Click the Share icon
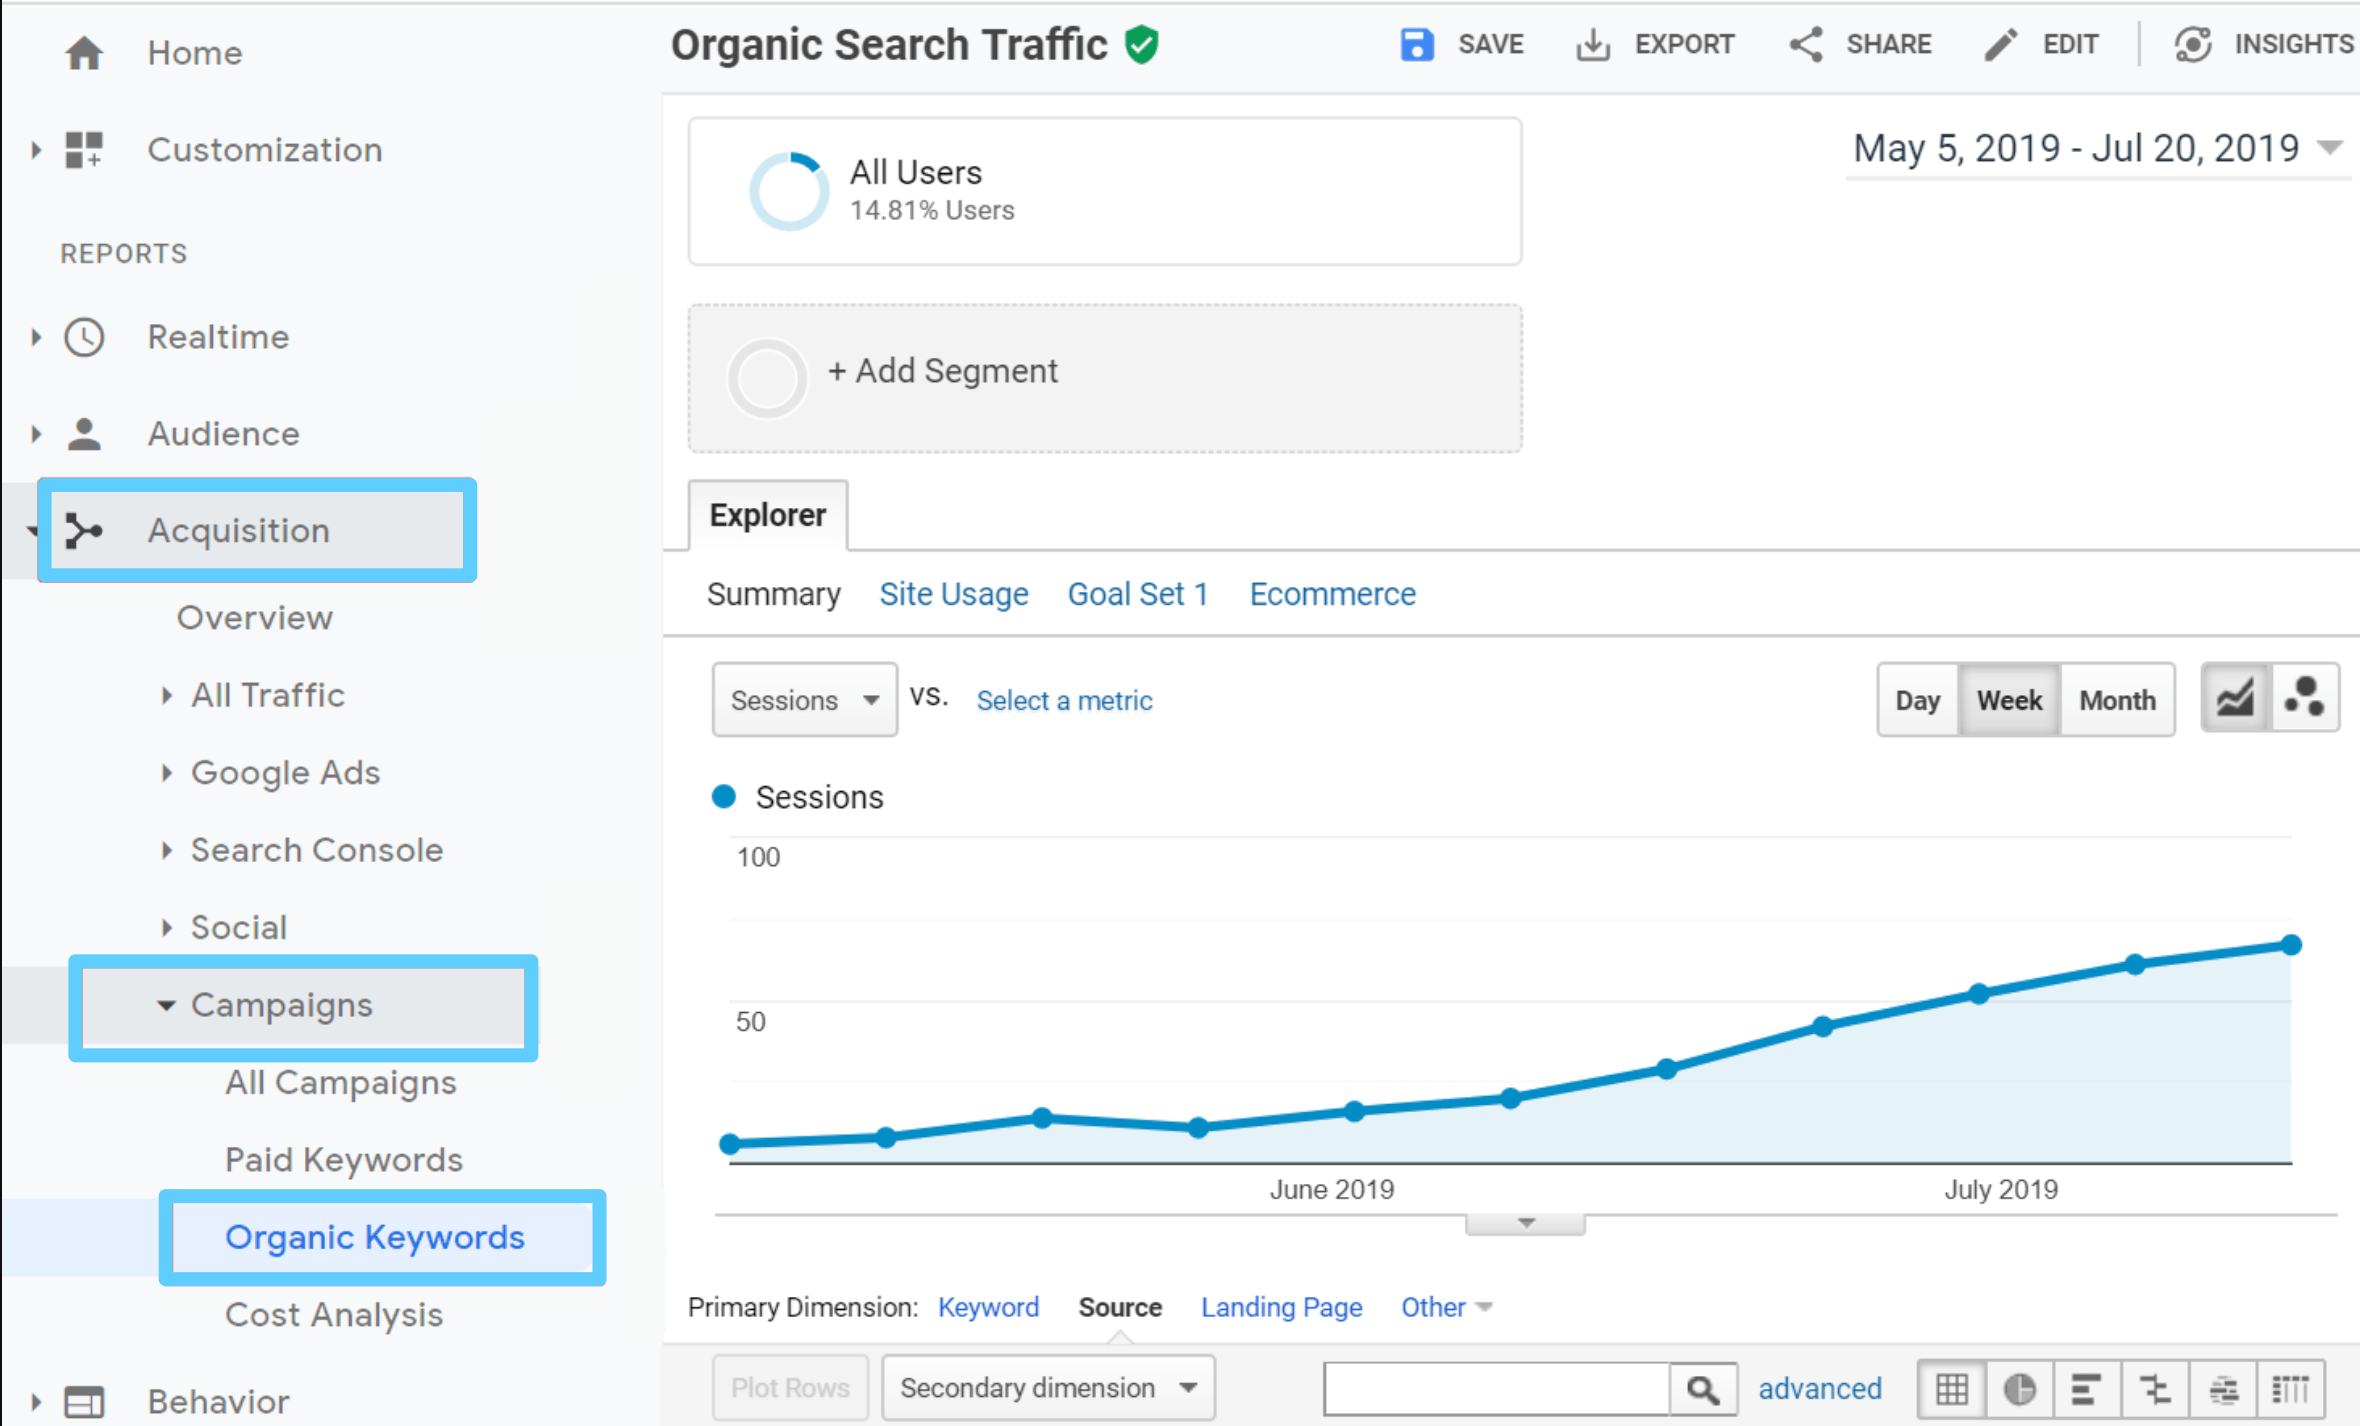Viewport: 2360px width, 1426px height. tap(1806, 44)
